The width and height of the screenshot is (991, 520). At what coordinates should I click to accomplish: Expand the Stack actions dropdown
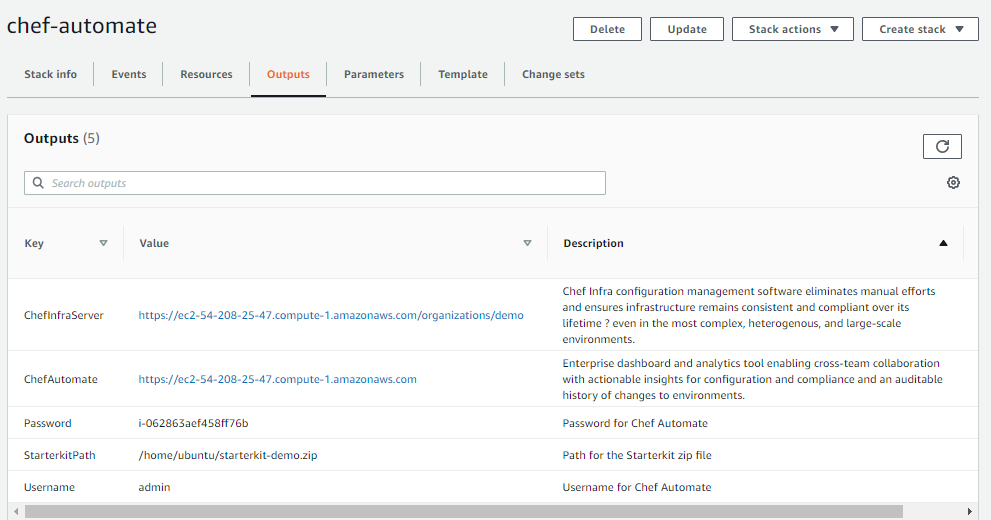coord(792,29)
